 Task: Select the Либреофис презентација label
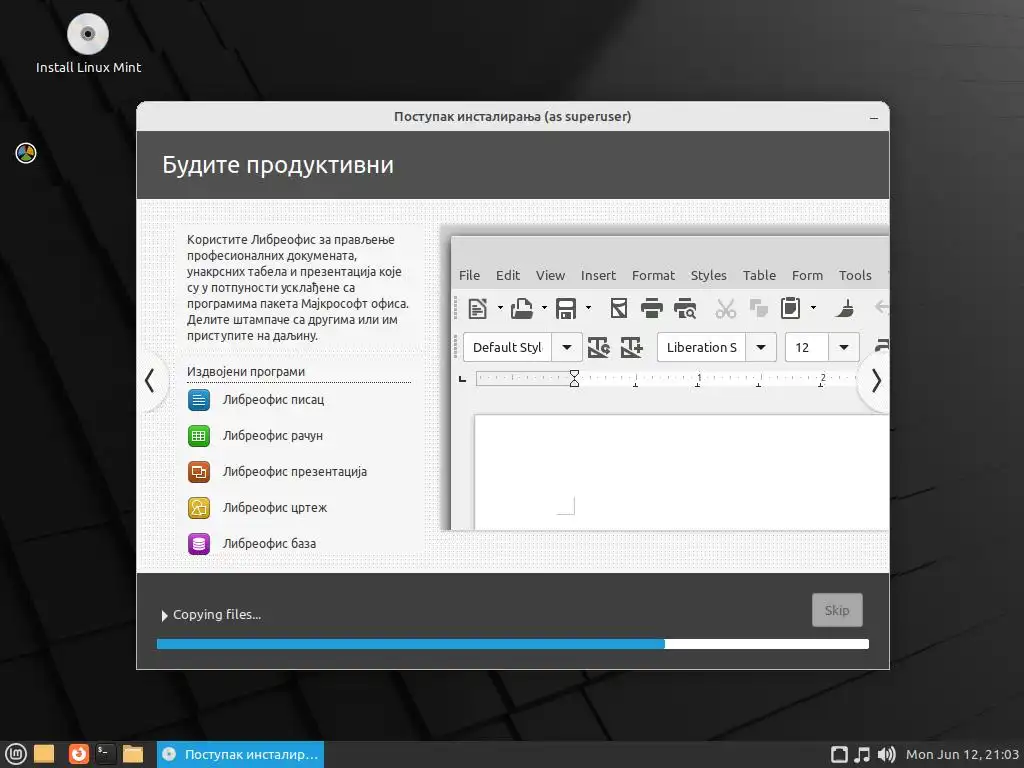point(295,472)
